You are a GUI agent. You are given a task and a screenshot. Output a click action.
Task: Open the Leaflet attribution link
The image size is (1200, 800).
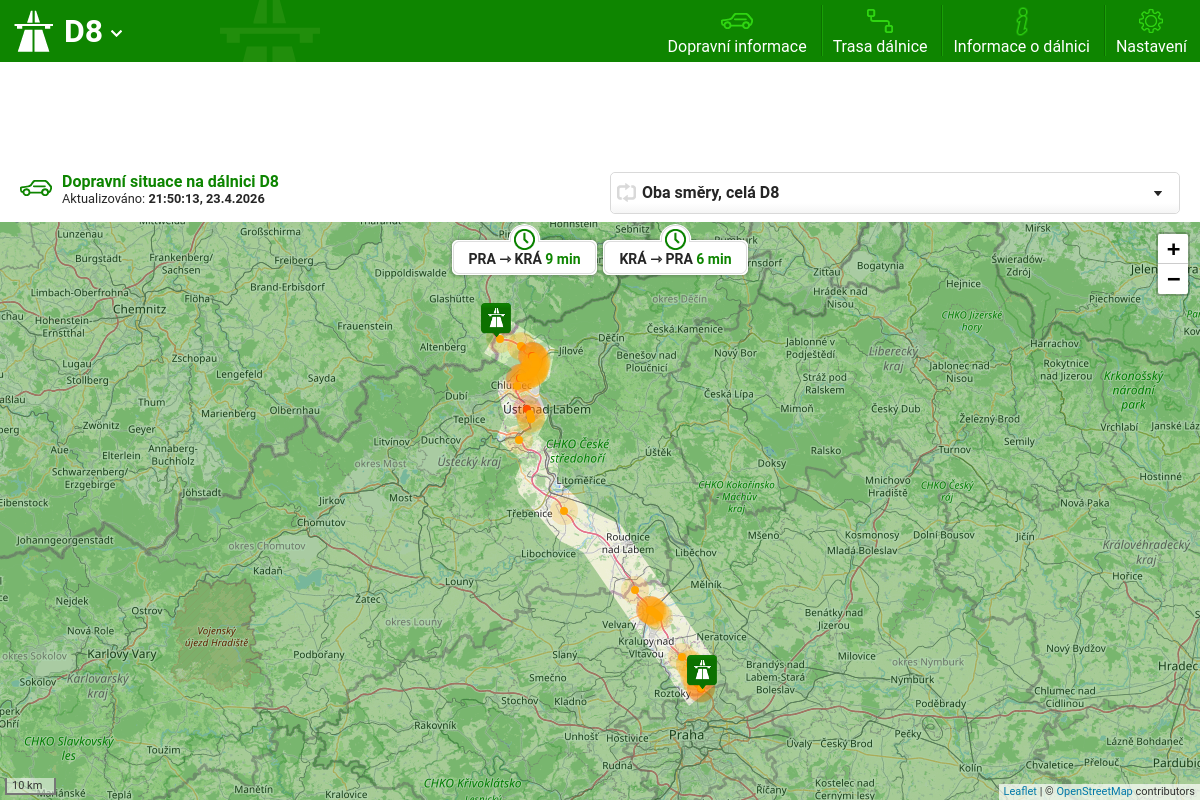pos(1020,791)
